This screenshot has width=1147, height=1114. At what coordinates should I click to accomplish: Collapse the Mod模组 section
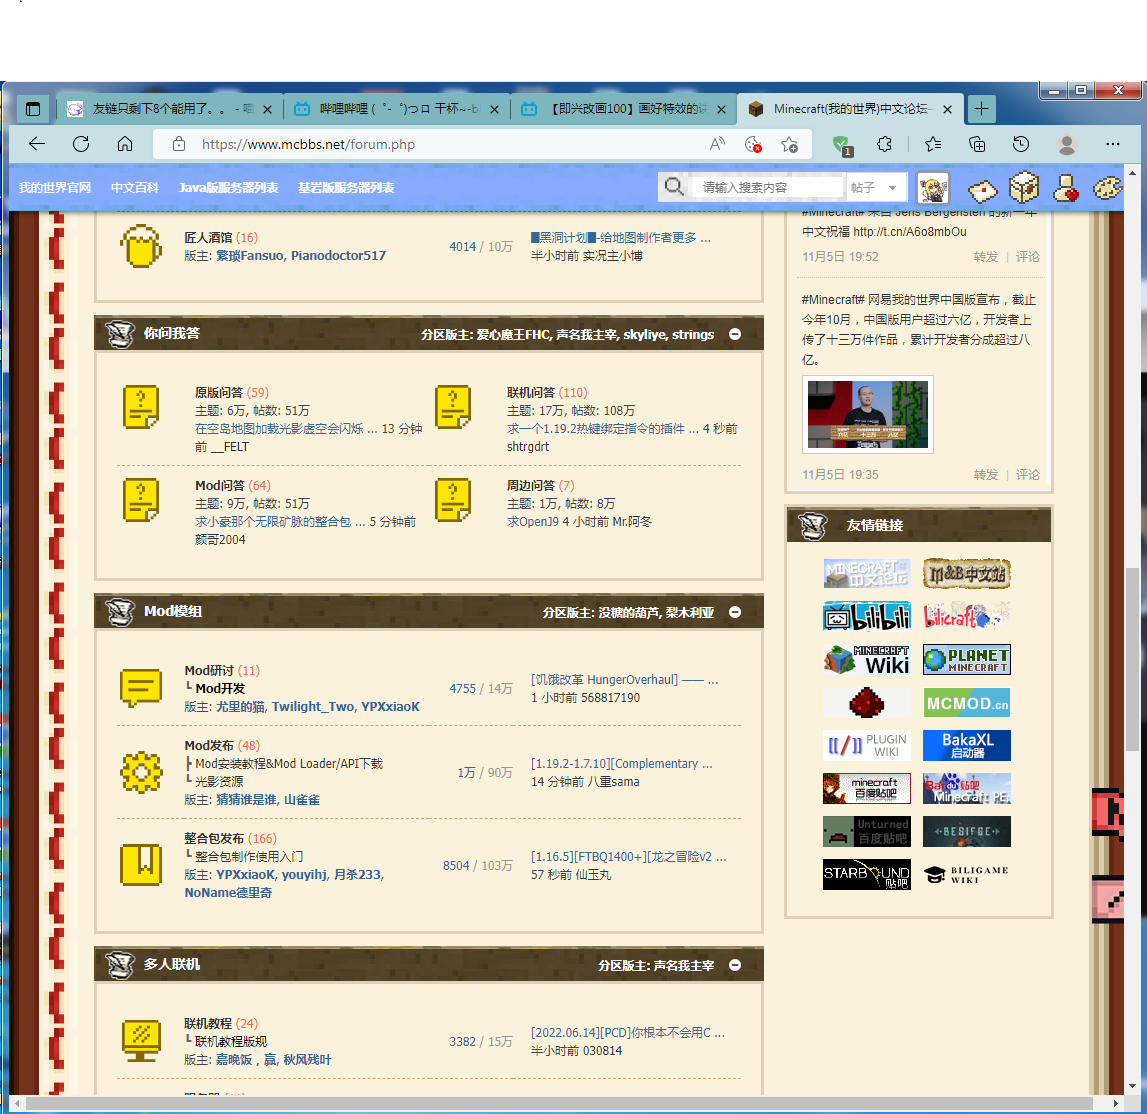point(735,612)
